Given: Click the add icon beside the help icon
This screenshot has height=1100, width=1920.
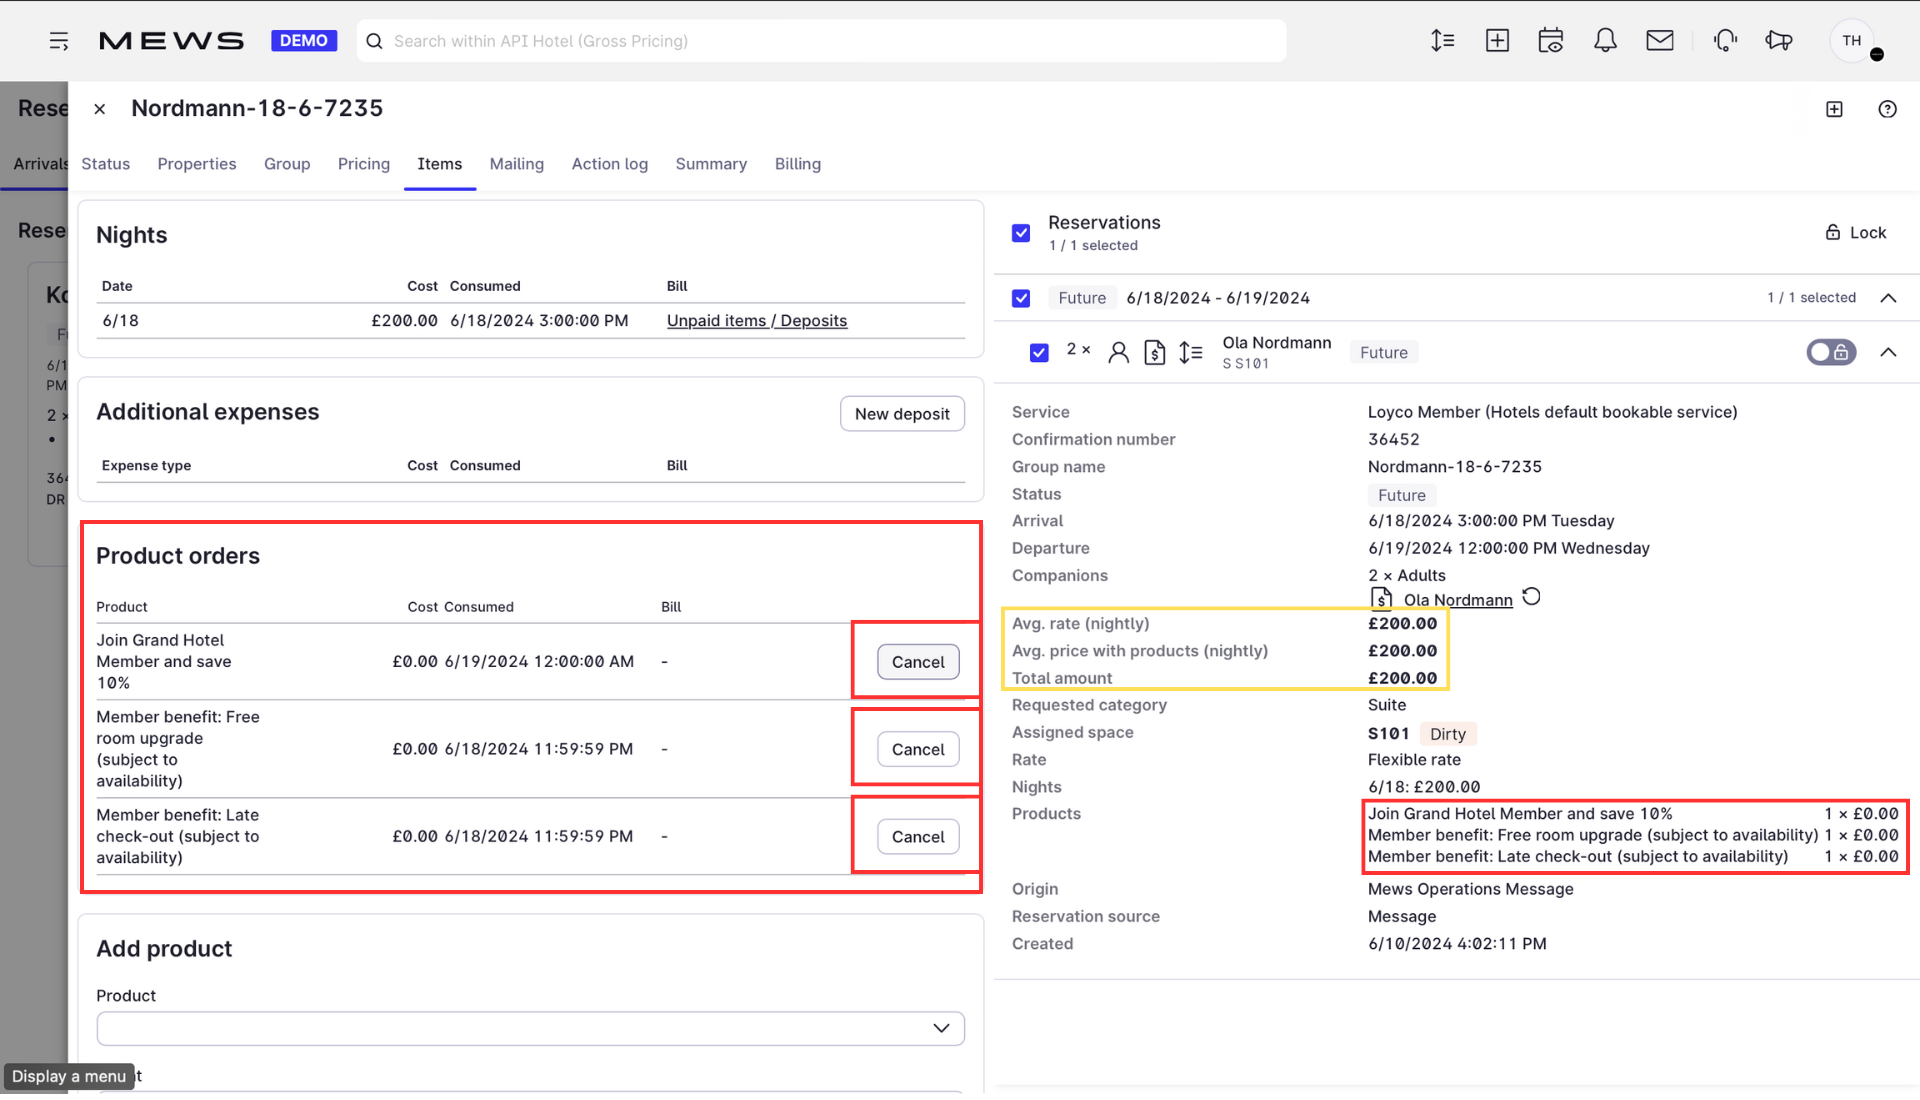Looking at the screenshot, I should (1834, 109).
